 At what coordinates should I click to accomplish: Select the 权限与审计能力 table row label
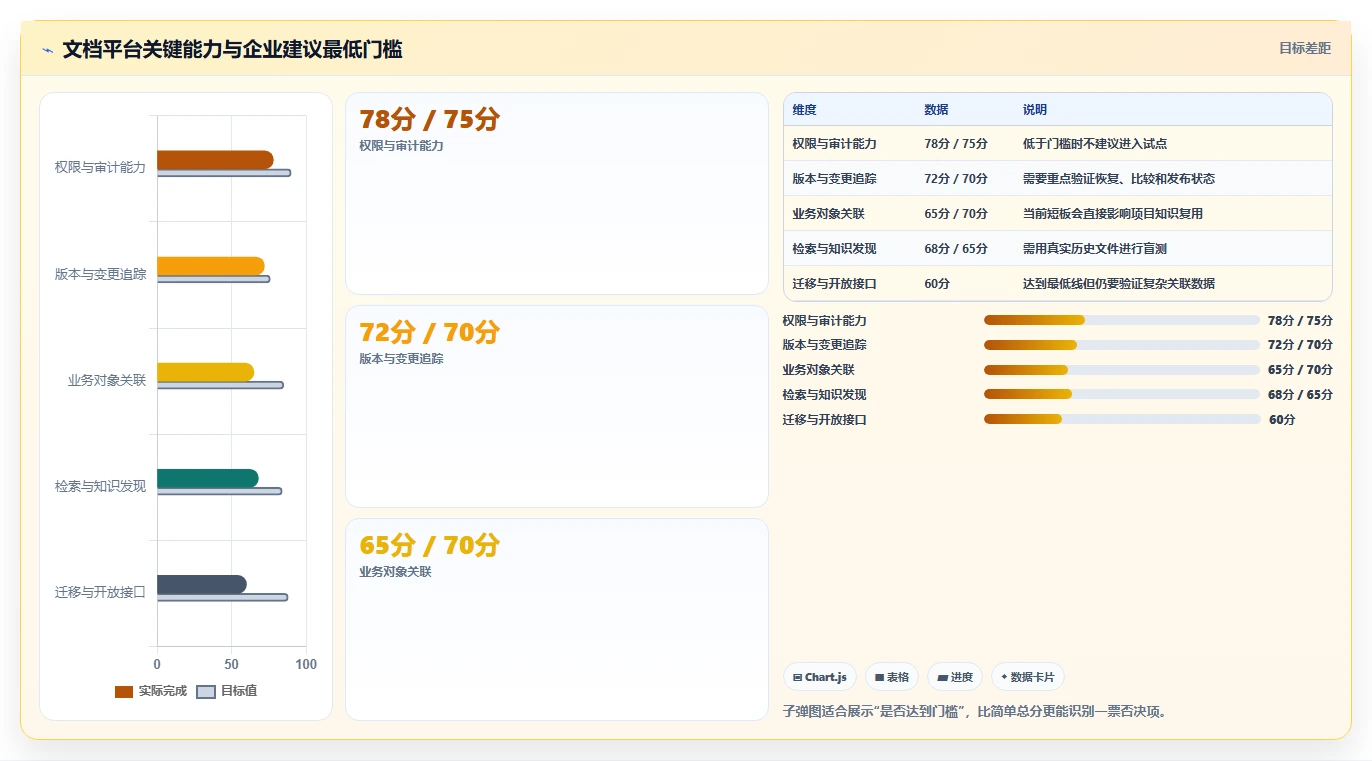834,144
